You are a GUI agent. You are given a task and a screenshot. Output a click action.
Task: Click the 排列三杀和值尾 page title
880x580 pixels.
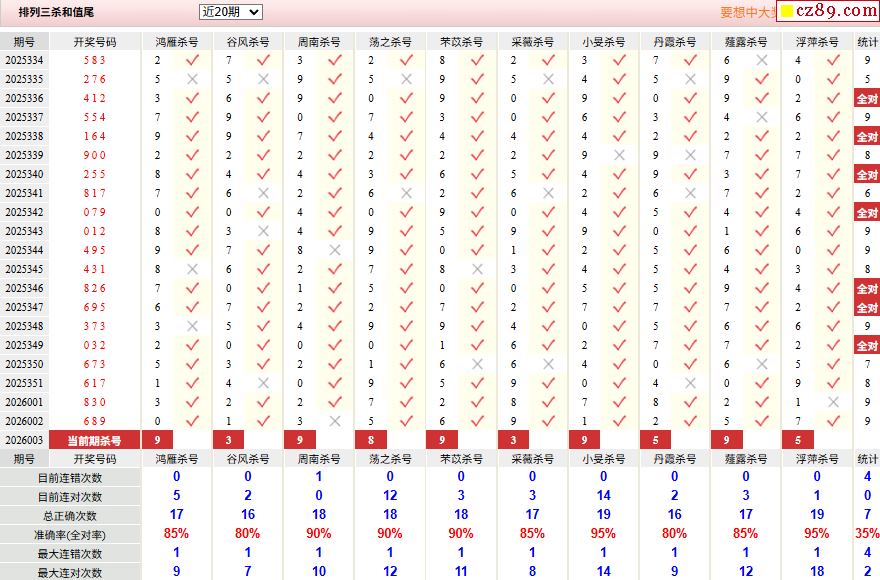click(x=56, y=12)
